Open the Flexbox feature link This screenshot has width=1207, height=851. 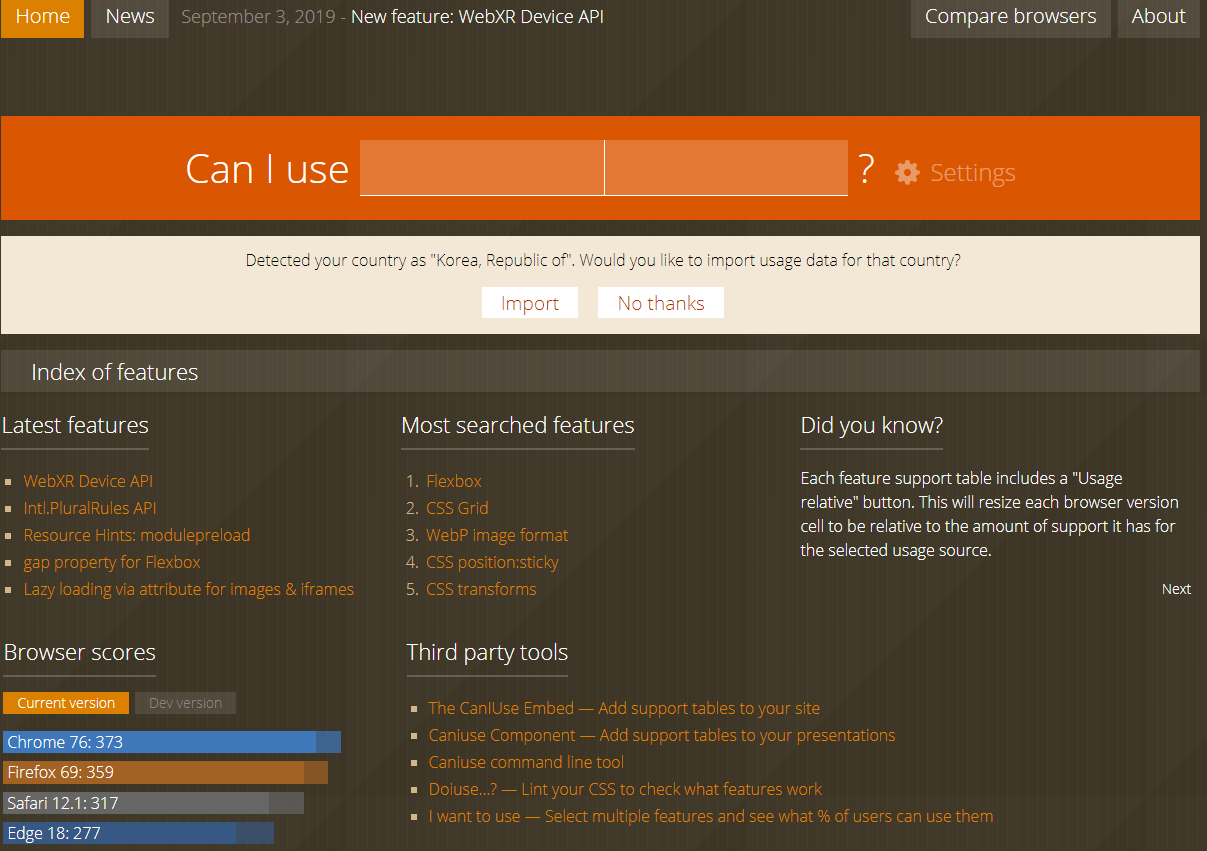(454, 481)
